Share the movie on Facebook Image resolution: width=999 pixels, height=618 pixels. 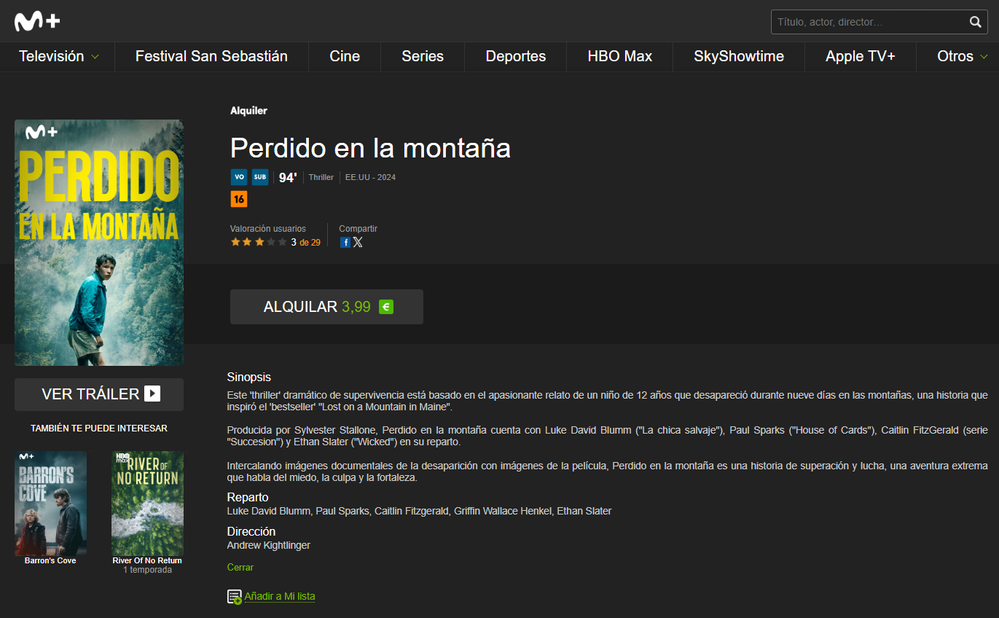click(x=346, y=241)
